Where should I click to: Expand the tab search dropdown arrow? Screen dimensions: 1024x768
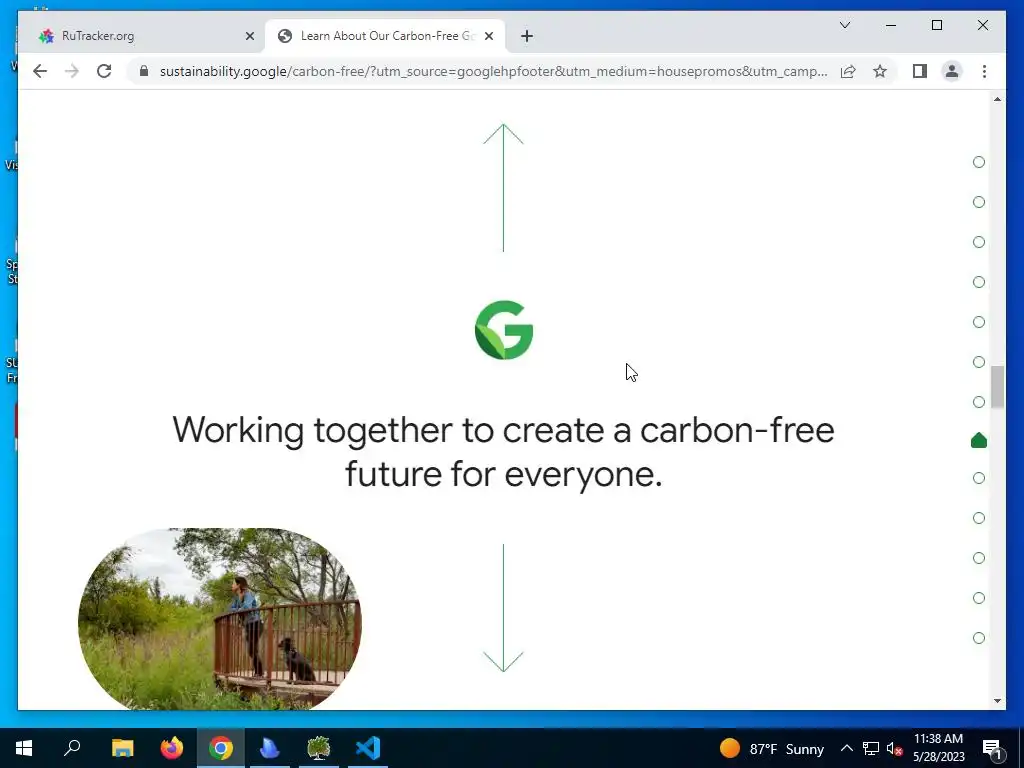(845, 25)
